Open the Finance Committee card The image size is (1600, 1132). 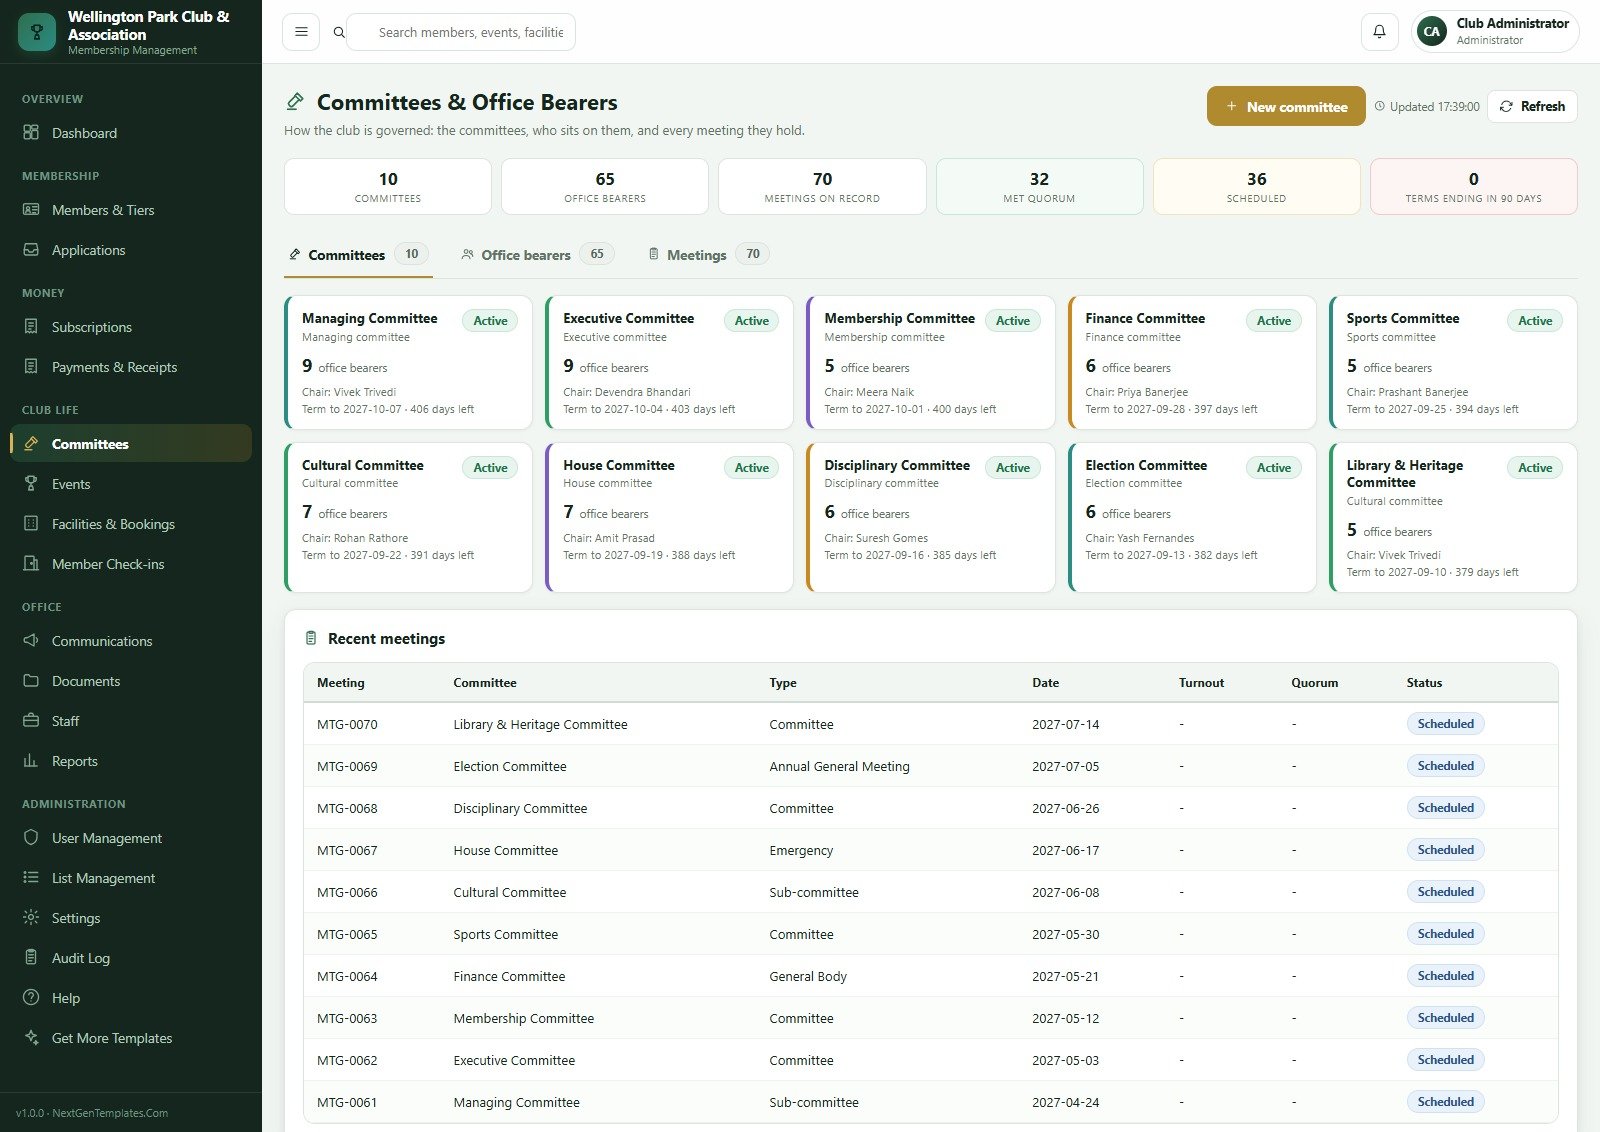pos(1192,362)
